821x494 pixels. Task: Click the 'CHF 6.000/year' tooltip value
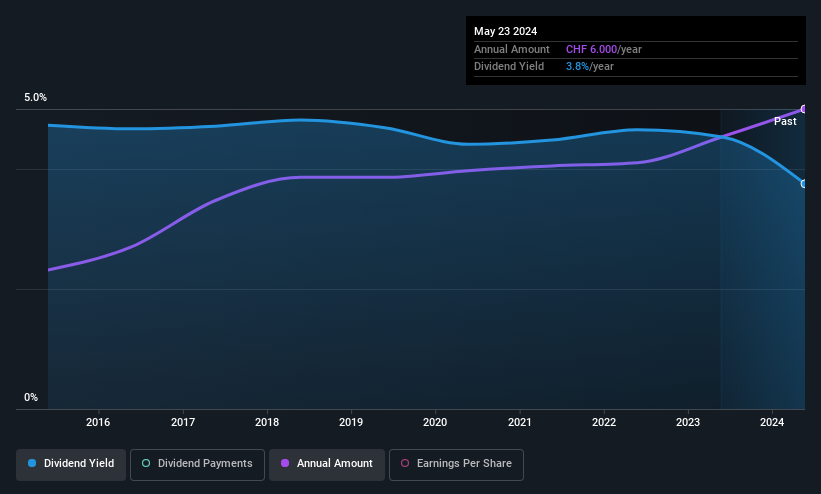point(604,49)
